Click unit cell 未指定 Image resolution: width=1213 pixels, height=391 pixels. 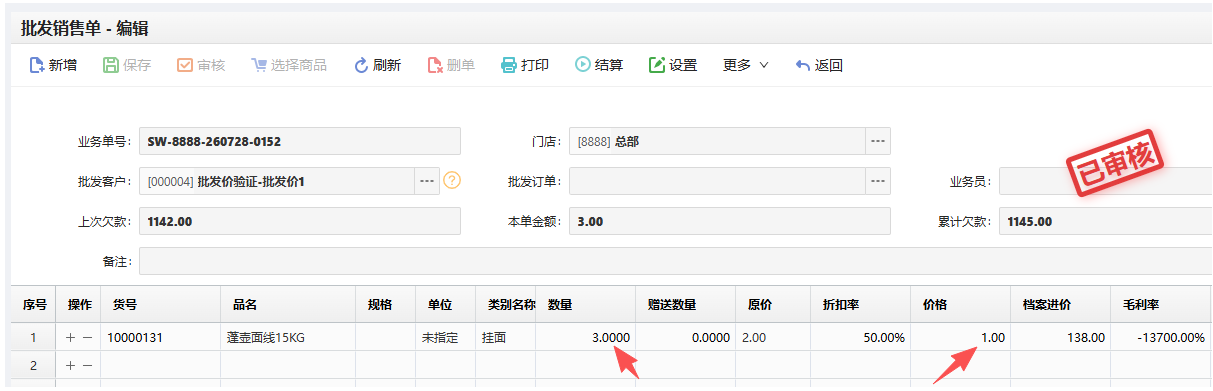445,338
